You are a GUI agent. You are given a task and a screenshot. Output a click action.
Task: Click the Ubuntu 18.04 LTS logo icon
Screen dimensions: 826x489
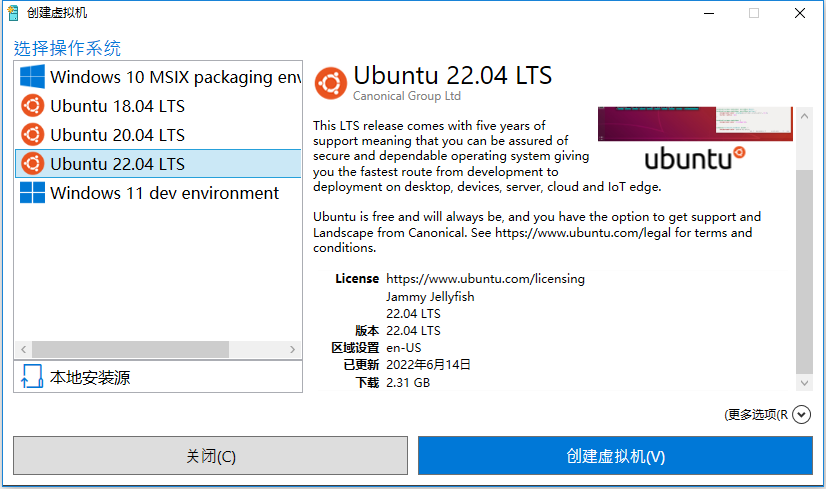[33, 106]
